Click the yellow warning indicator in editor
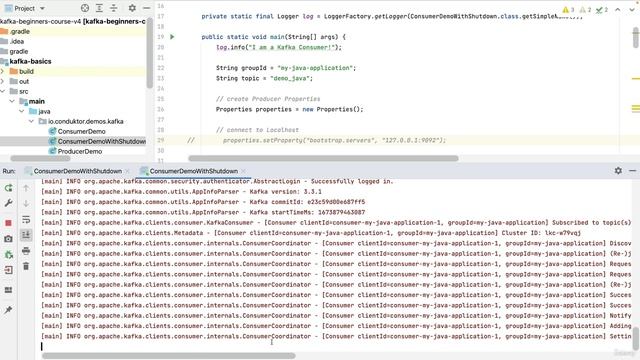Image resolution: width=640 pixels, height=360 pixels. pyautogui.click(x=568, y=9)
